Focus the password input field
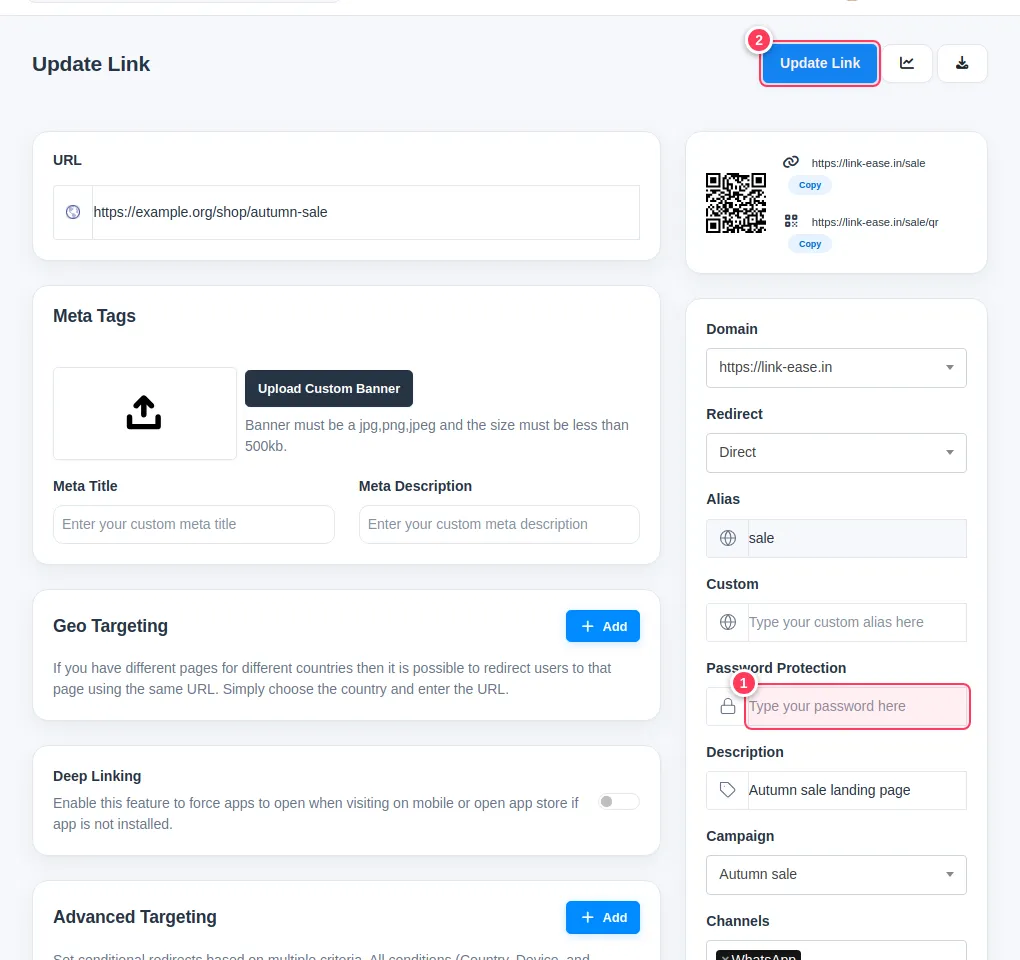The height and width of the screenshot is (960, 1020). tap(857, 706)
